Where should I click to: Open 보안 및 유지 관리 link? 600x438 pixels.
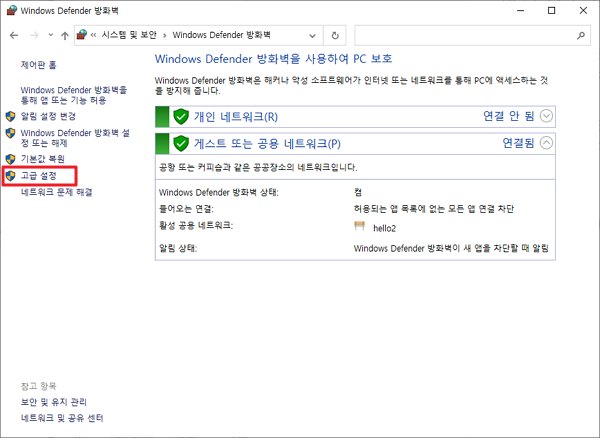[54, 402]
